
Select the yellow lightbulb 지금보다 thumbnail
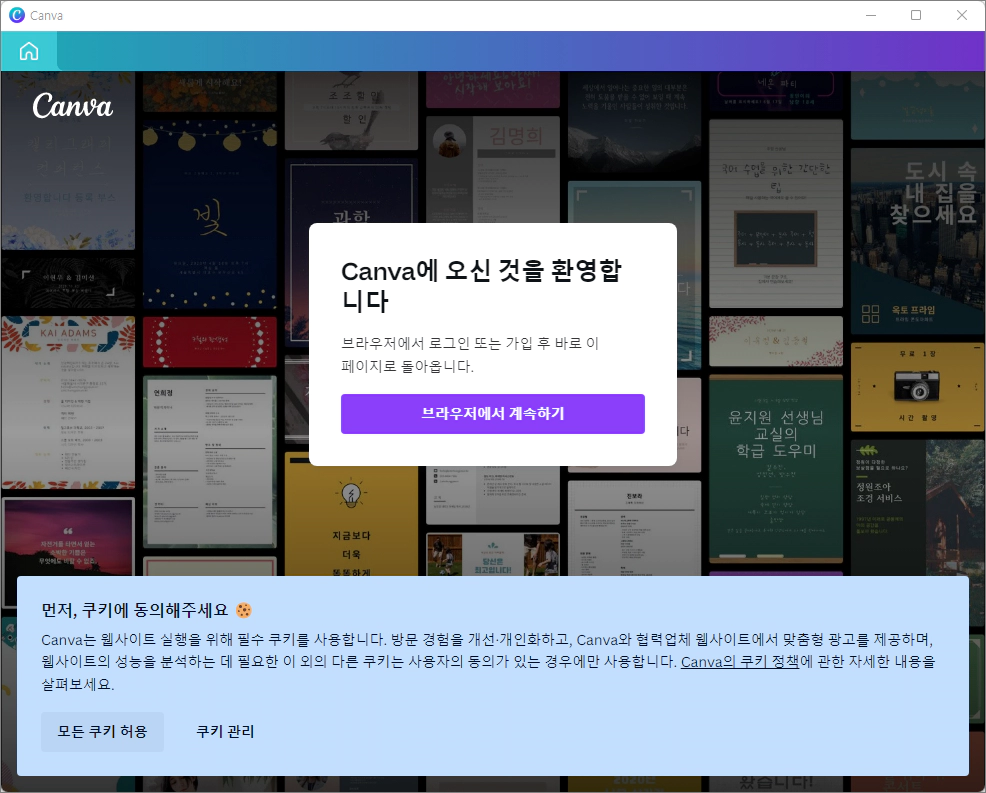(351, 514)
